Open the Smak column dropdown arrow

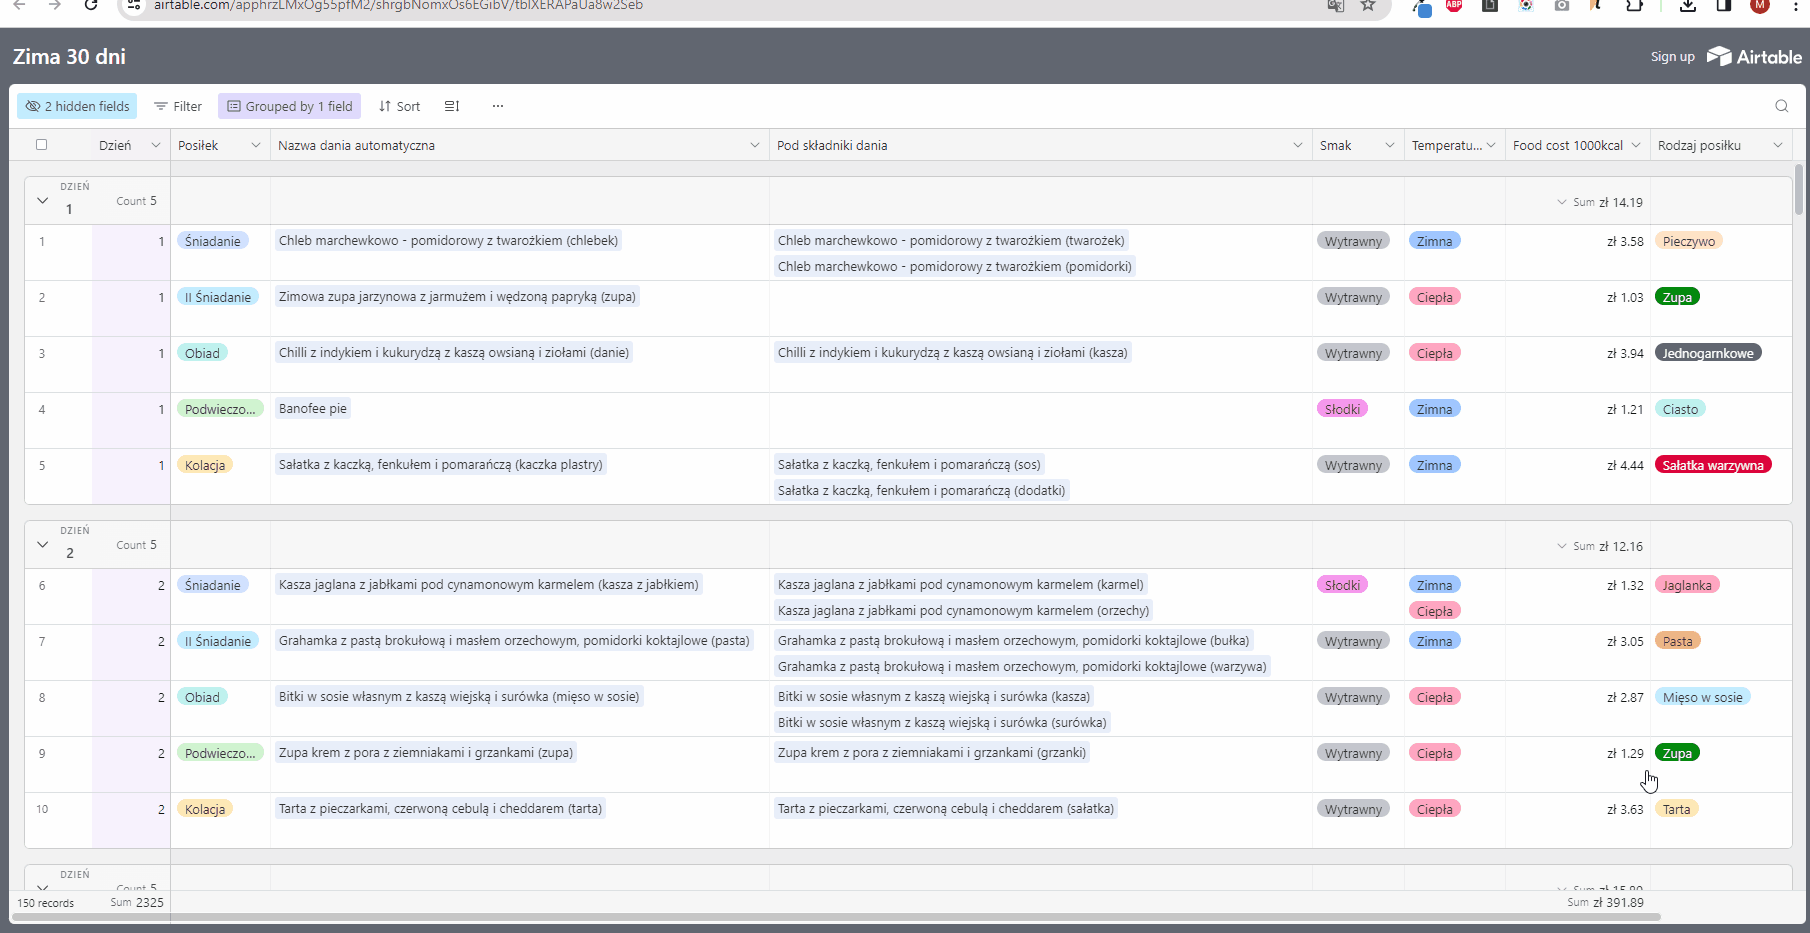pos(1389,146)
